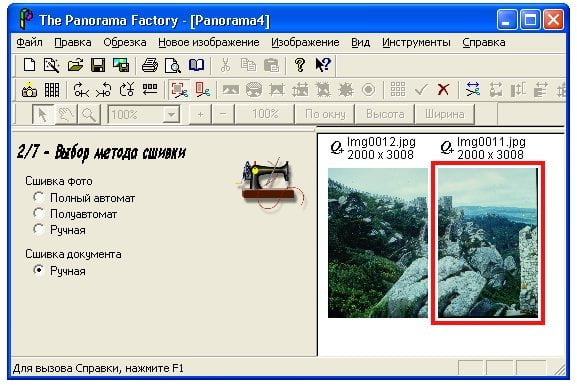This screenshot has width=577, height=386.
Task: Click the zoom icon beside Img0011.jpg
Action: pyautogui.click(x=447, y=148)
